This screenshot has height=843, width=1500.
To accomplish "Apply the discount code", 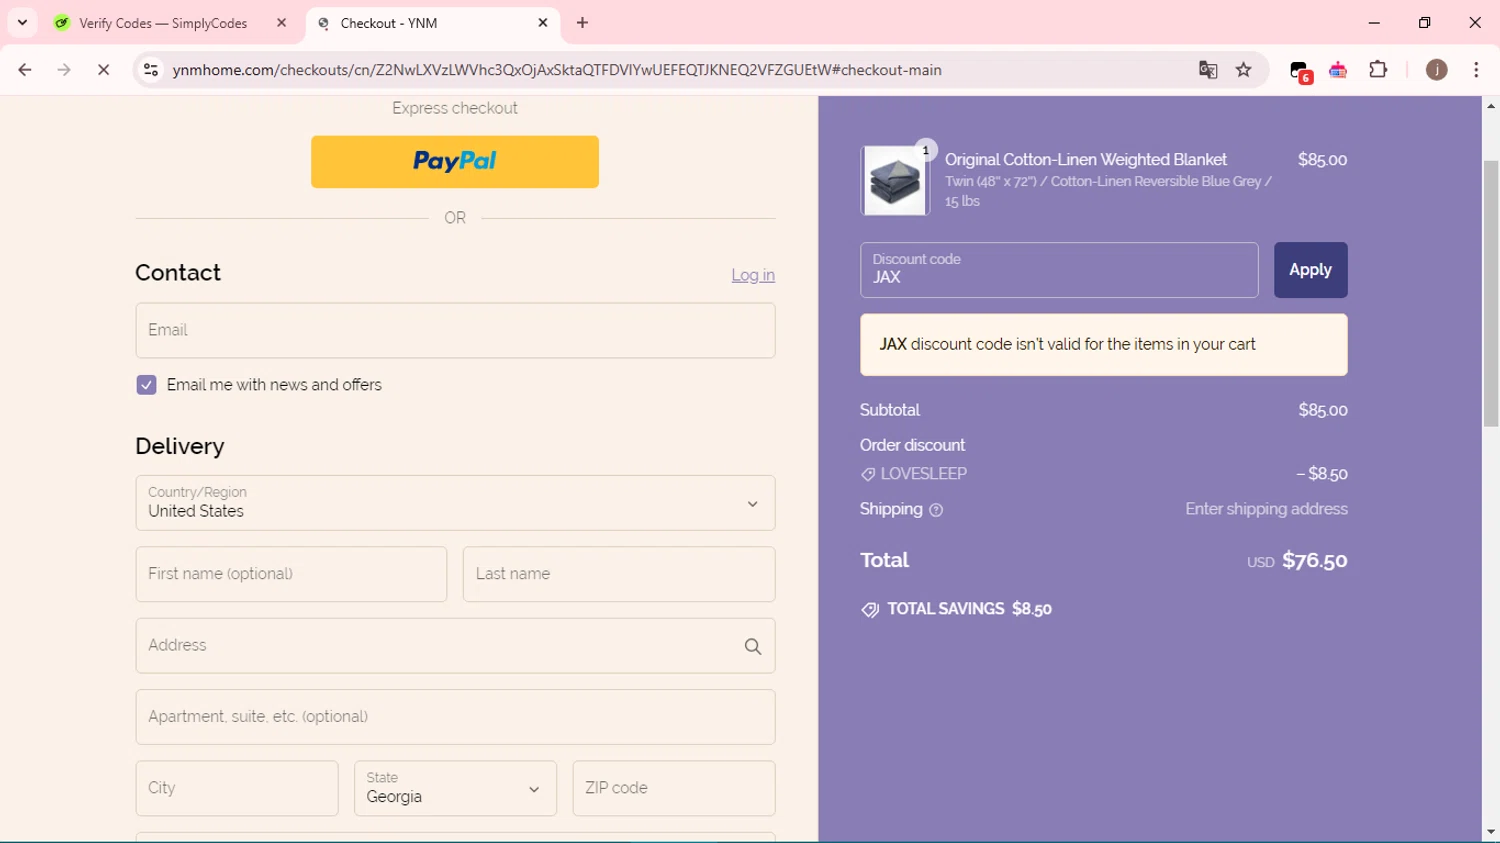I will pos(1310,270).
